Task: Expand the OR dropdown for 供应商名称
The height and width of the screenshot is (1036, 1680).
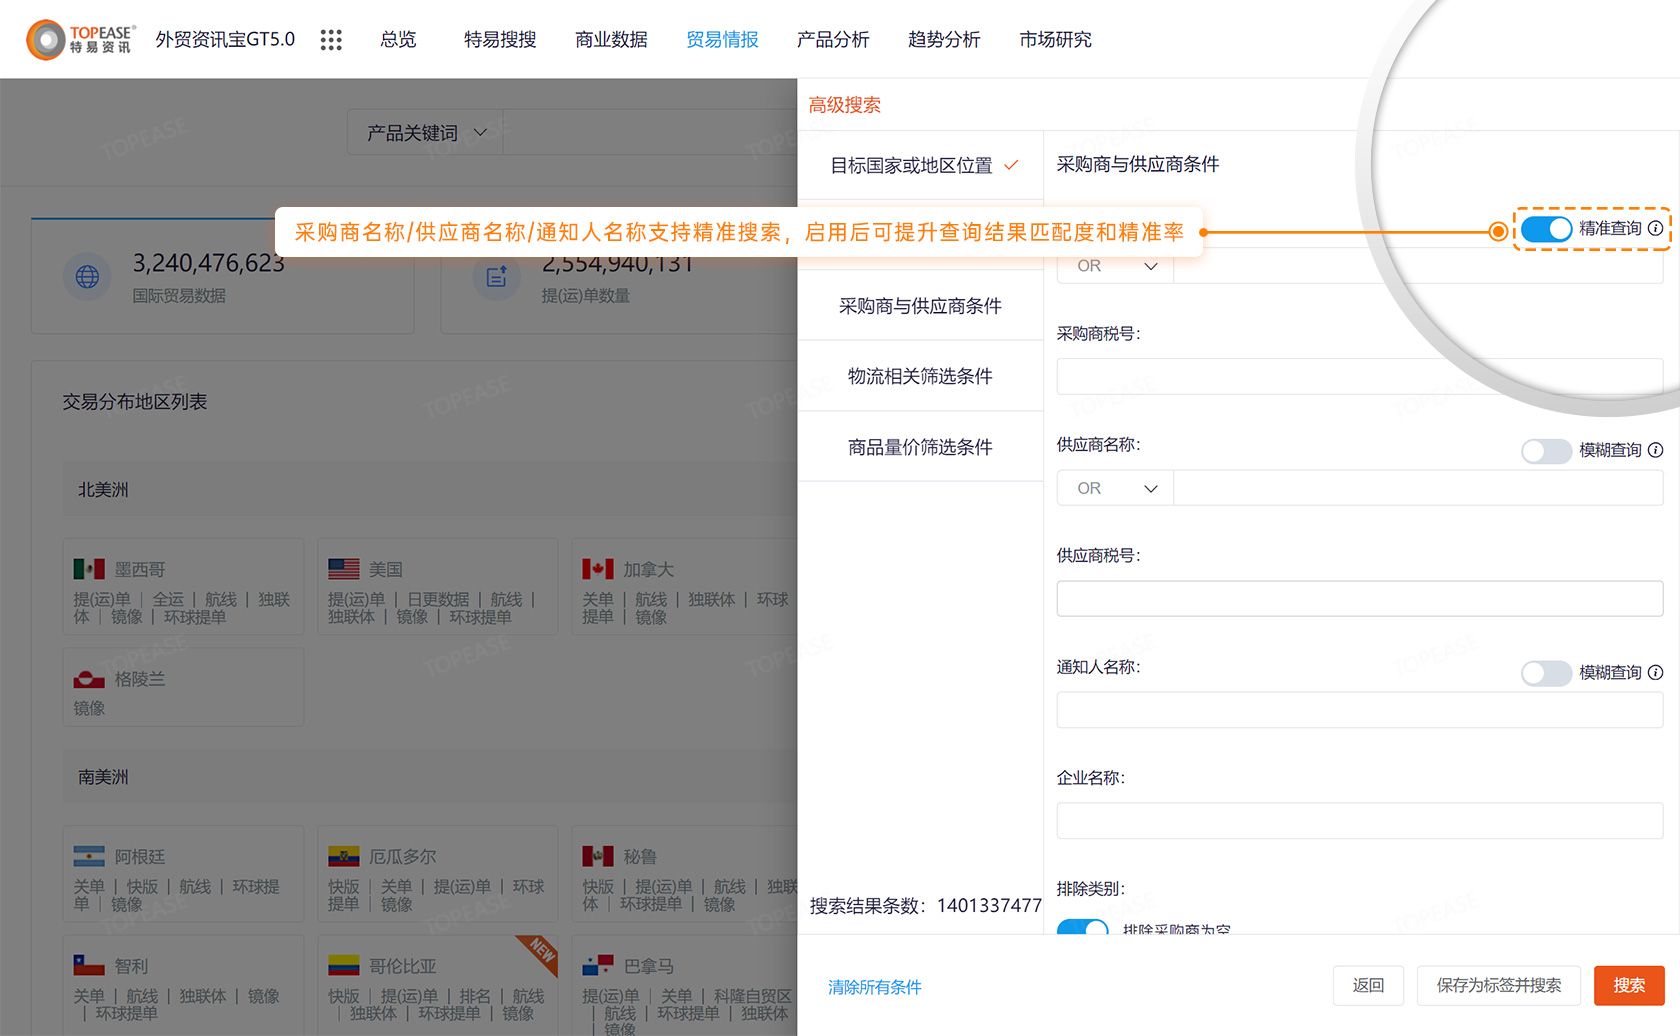Action: [x=1115, y=488]
